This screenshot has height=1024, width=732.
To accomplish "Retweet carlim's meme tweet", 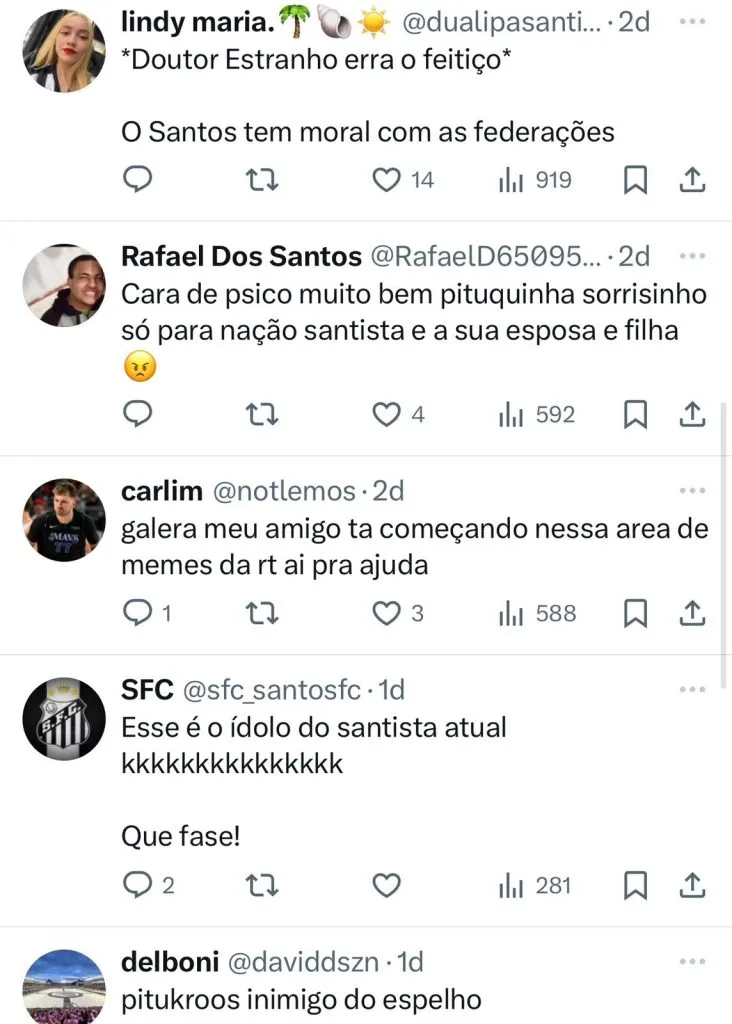I will [262, 613].
